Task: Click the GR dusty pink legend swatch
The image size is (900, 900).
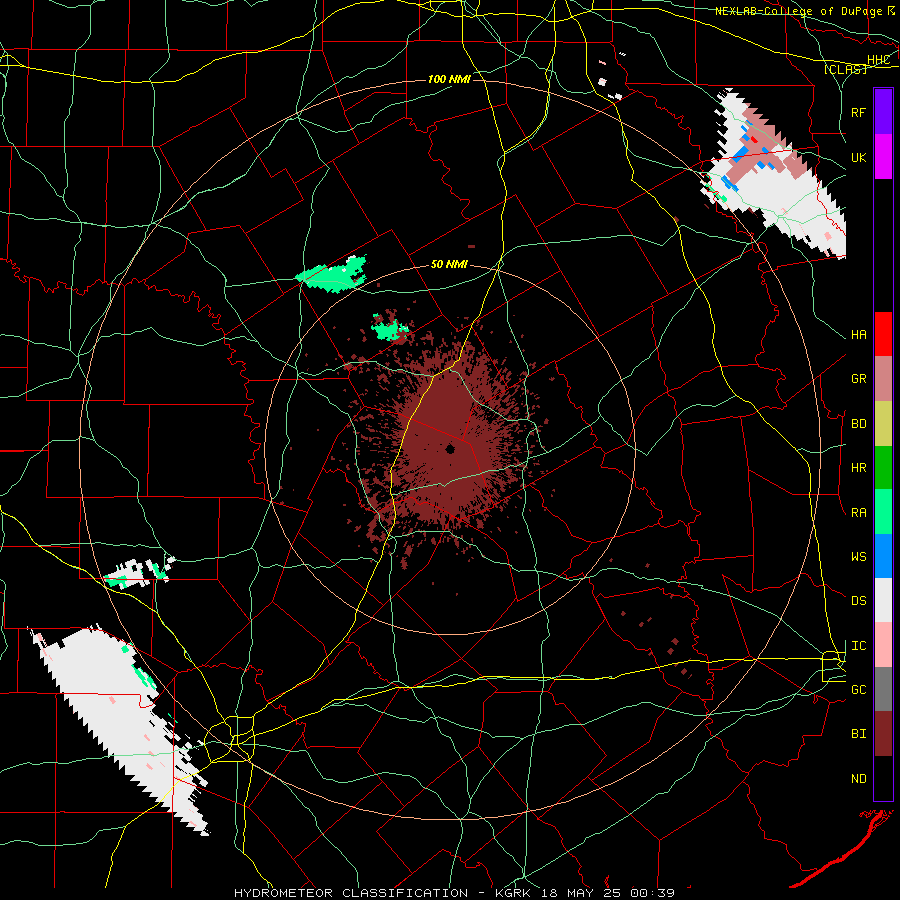Action: click(883, 379)
